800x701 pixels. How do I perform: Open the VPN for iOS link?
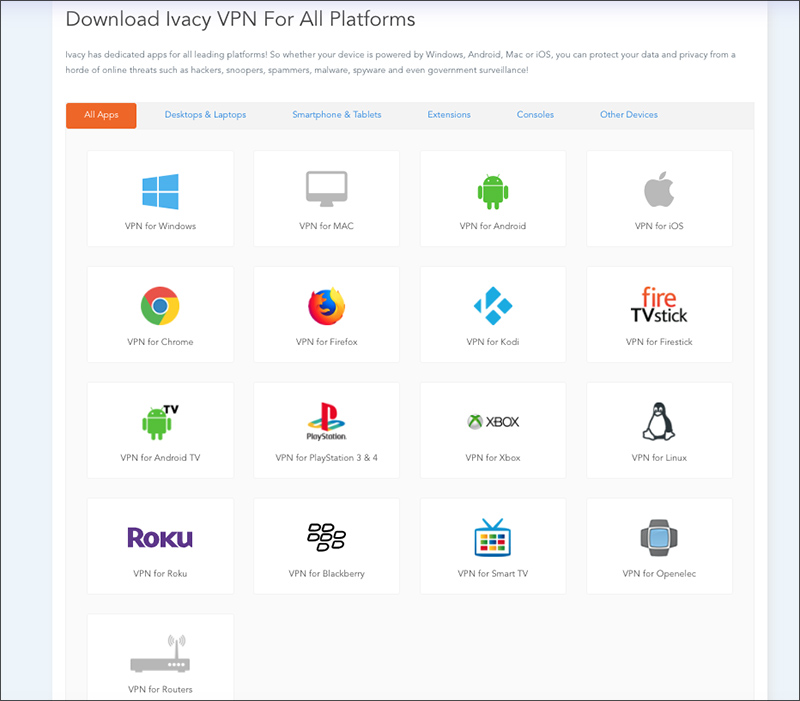tap(659, 226)
